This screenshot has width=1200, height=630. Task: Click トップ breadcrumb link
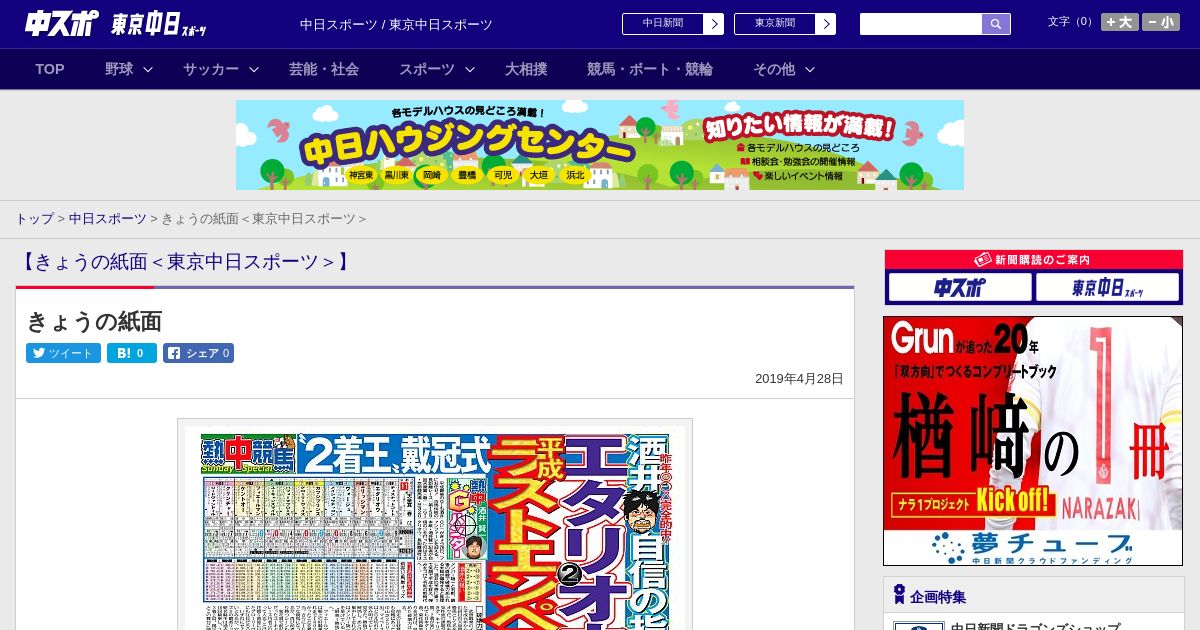click(x=34, y=218)
